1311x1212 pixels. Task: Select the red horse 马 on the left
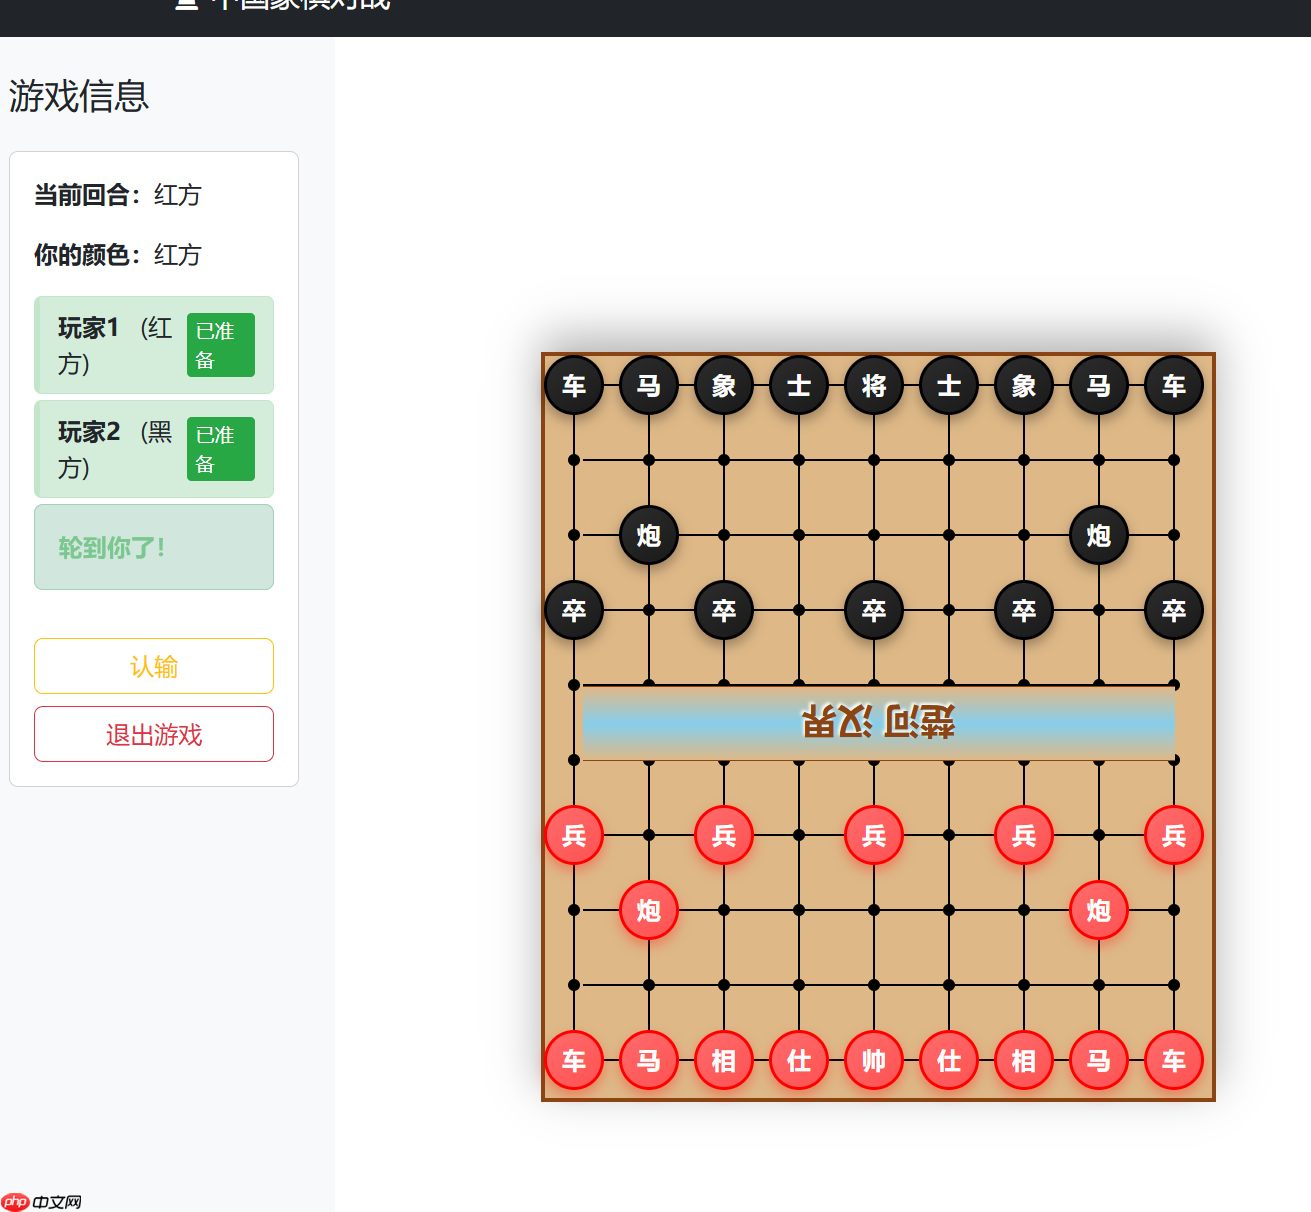click(648, 1060)
